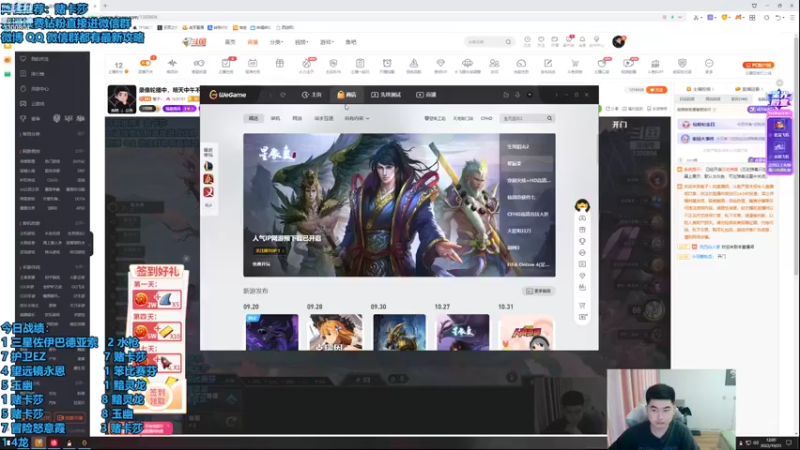
Task: Click the waveform icon in streamer toolbar
Action: coord(172,63)
